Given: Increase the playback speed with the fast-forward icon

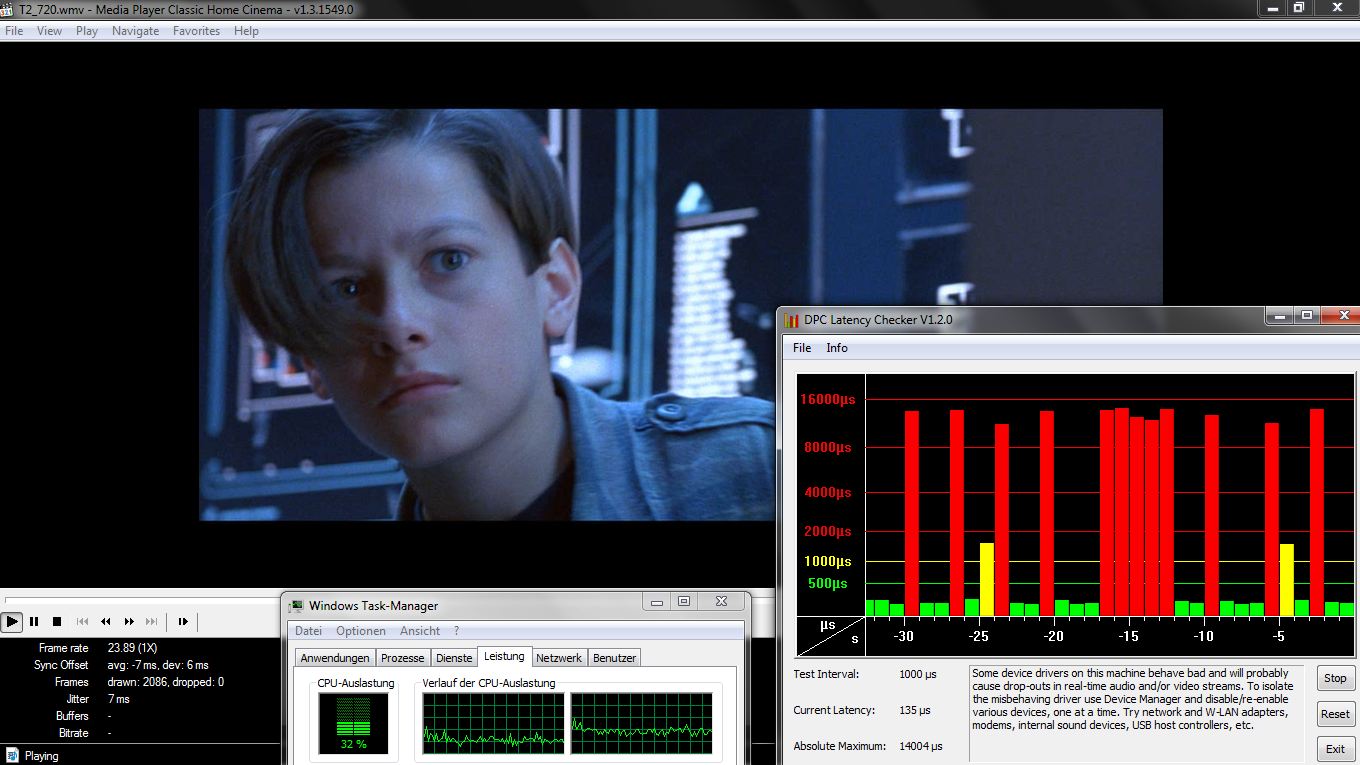Looking at the screenshot, I should [x=129, y=621].
